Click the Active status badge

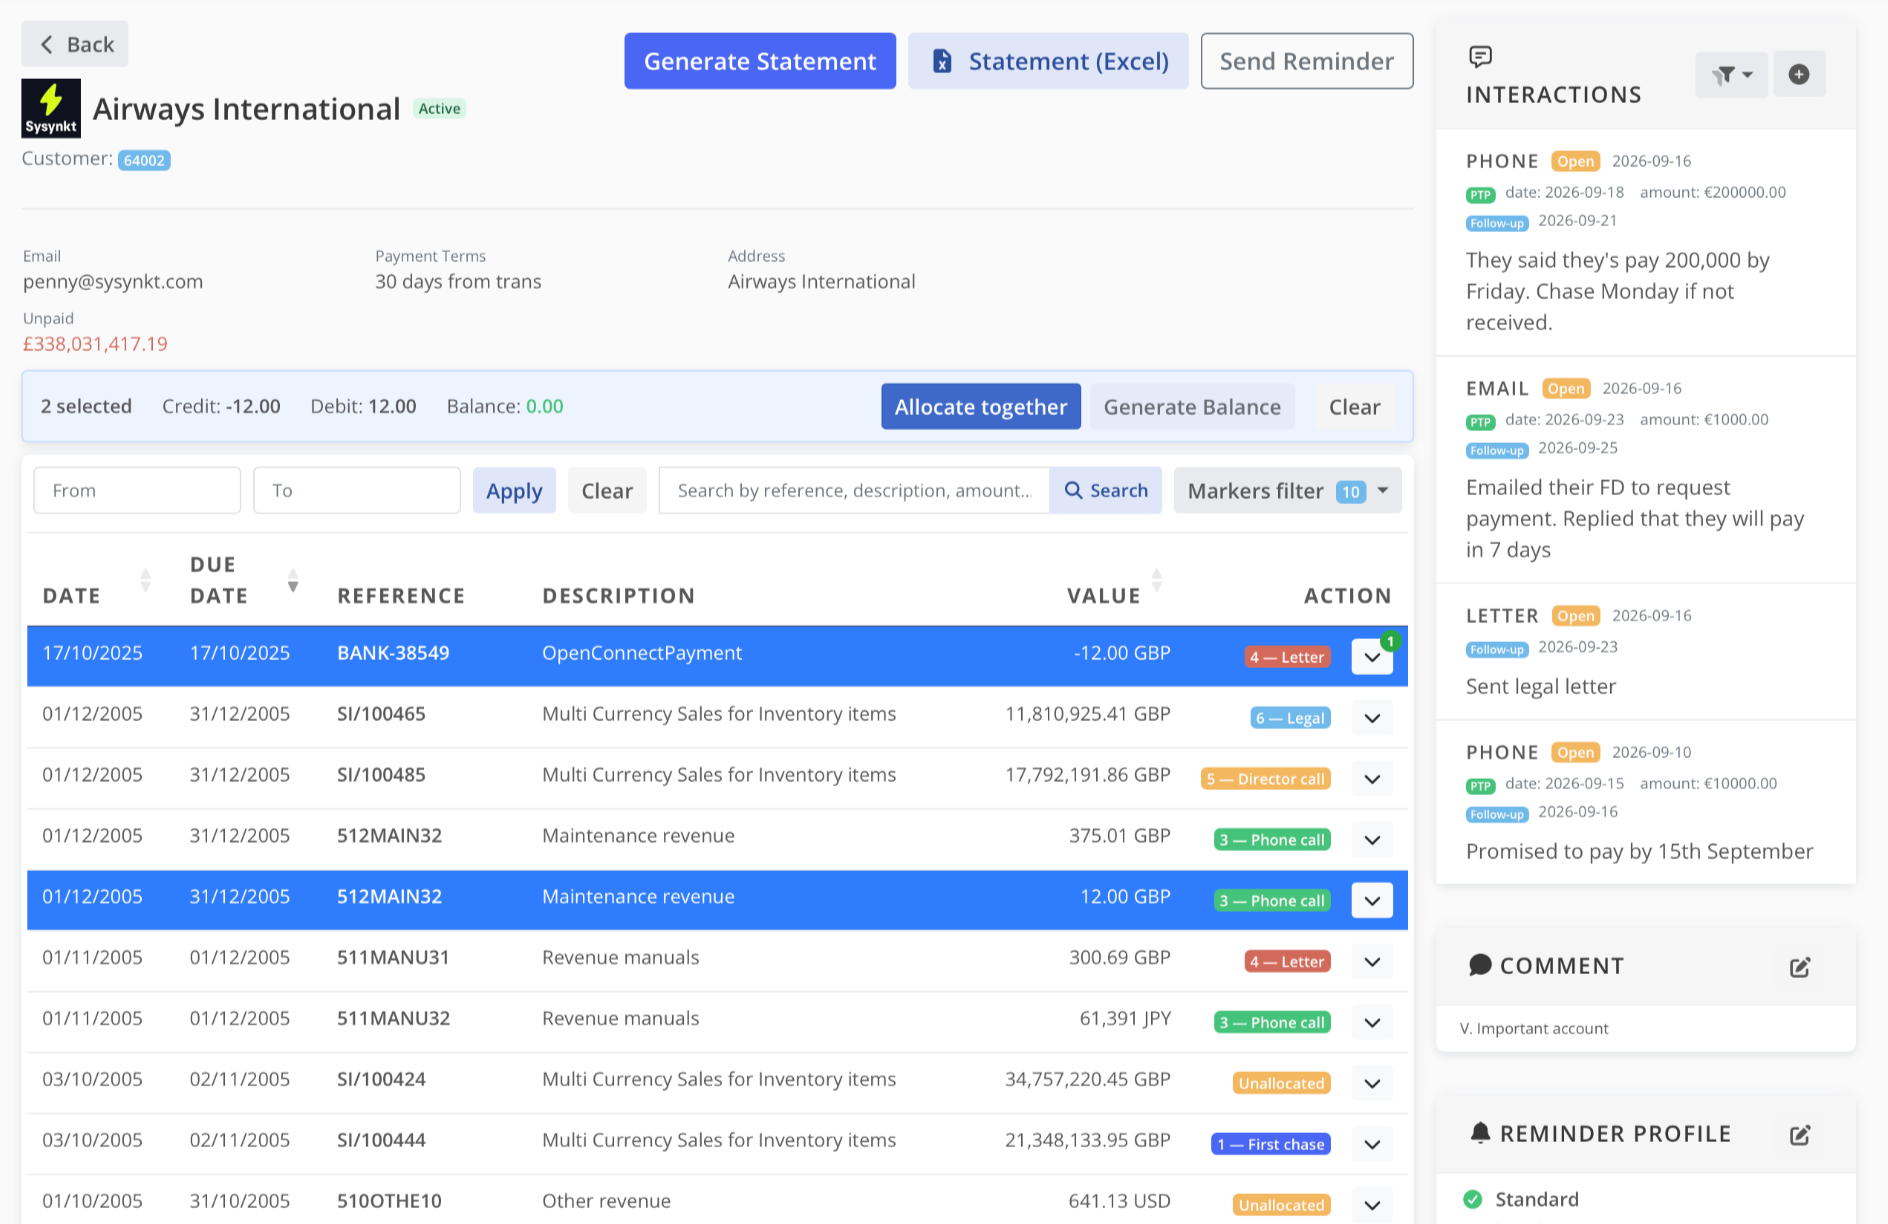tap(439, 109)
